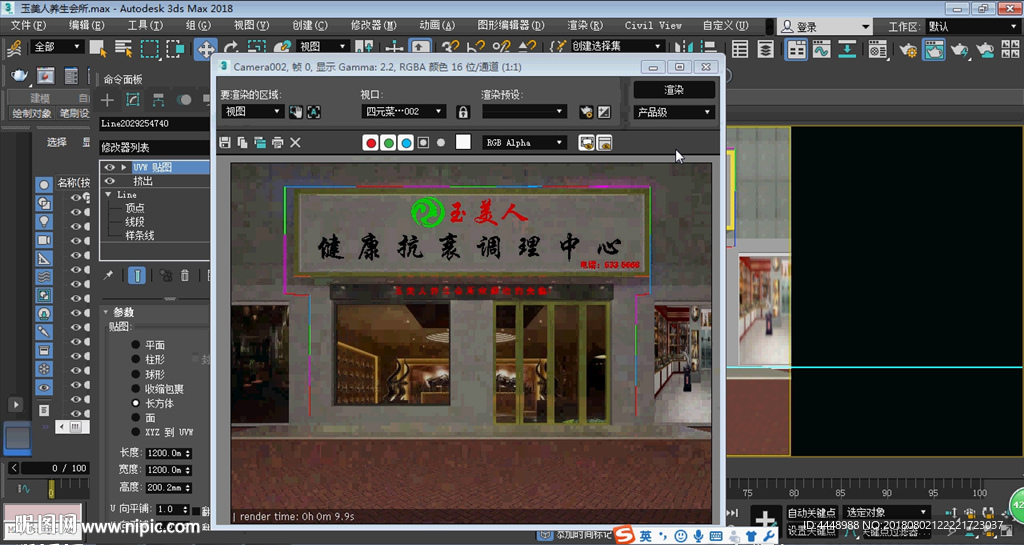Click the Print Image icon
This screenshot has width=1024, height=545.
coord(277,143)
